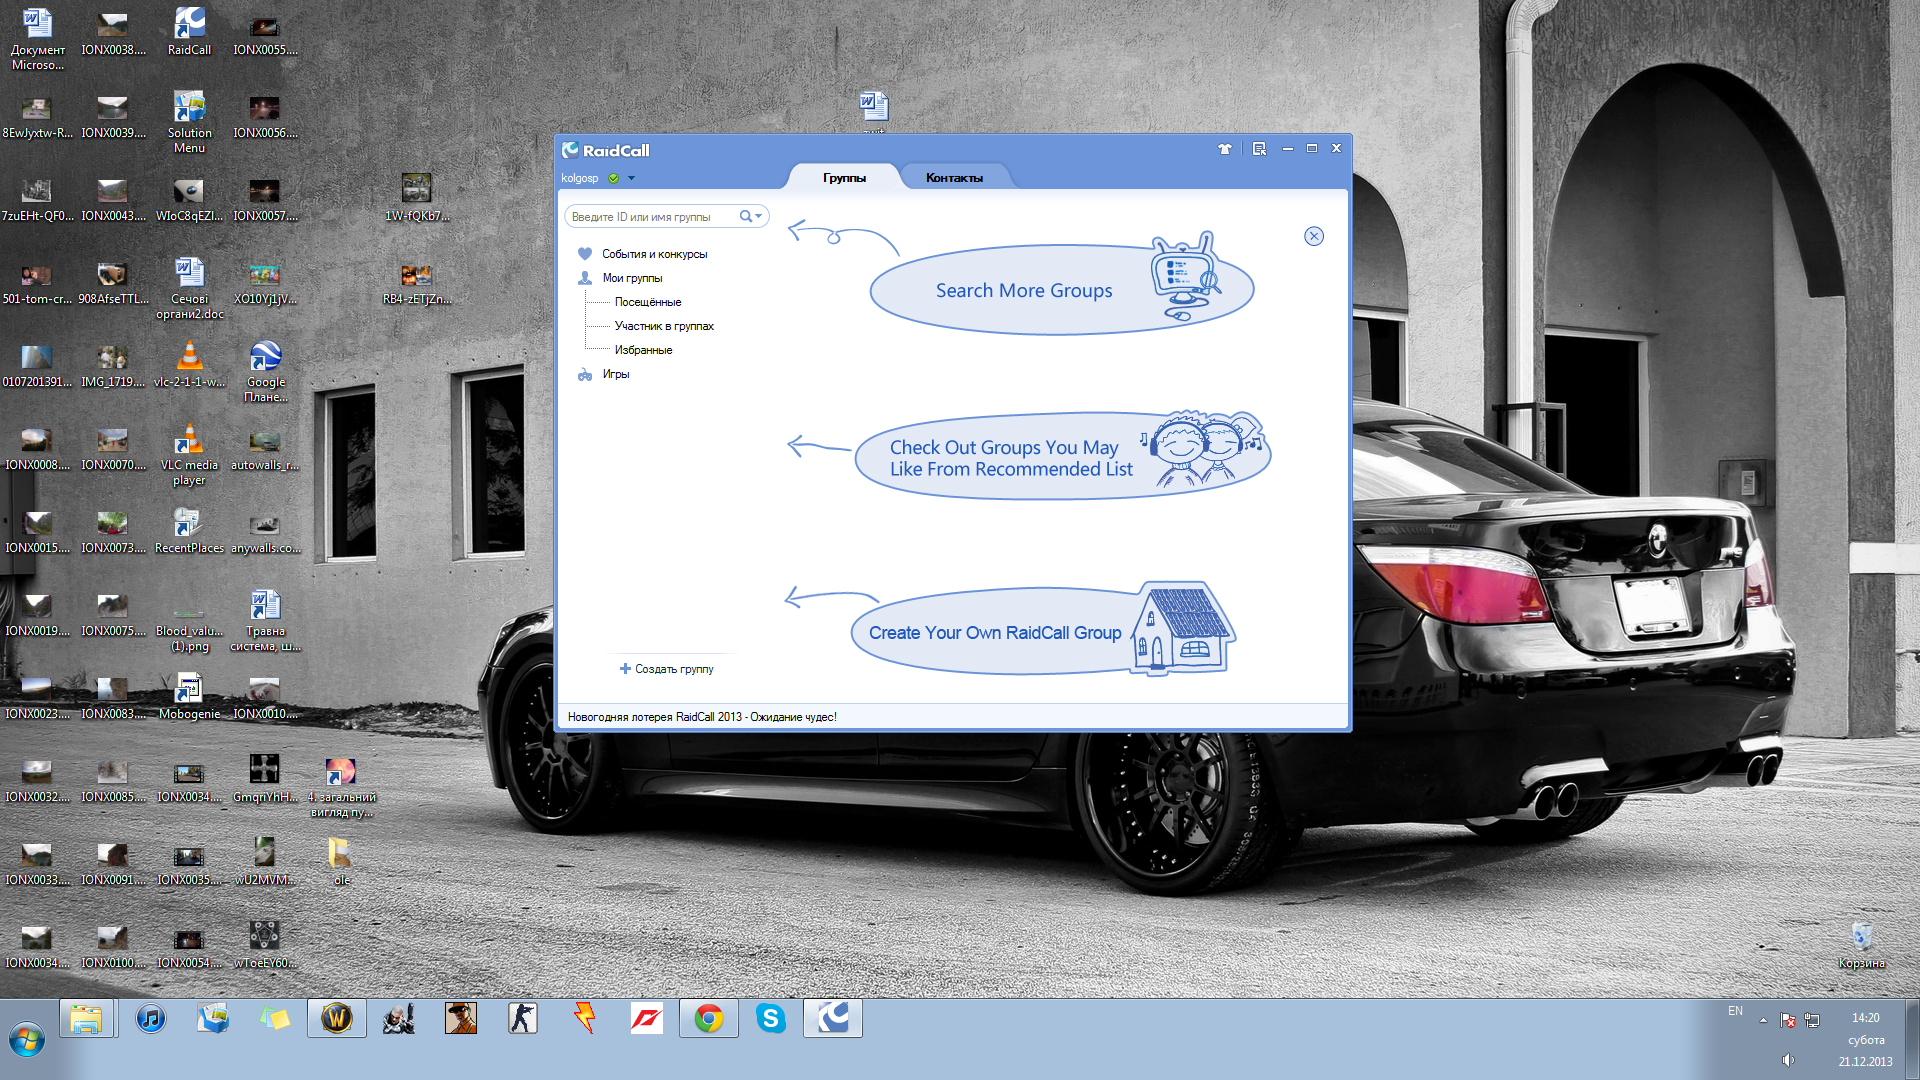Screen dimensions: 1920x1080
Task: Open the Посещённые groups list
Action: (648, 302)
